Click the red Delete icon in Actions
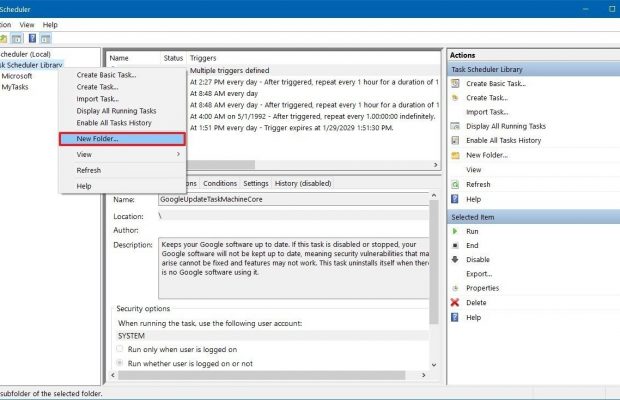The height and width of the screenshot is (400, 620). (x=455, y=302)
